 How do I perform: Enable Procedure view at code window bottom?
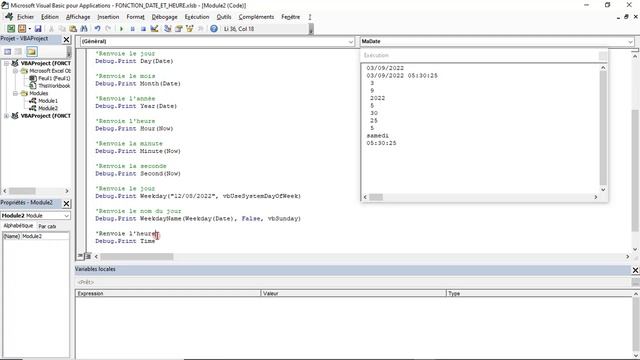pyautogui.click(x=80, y=256)
